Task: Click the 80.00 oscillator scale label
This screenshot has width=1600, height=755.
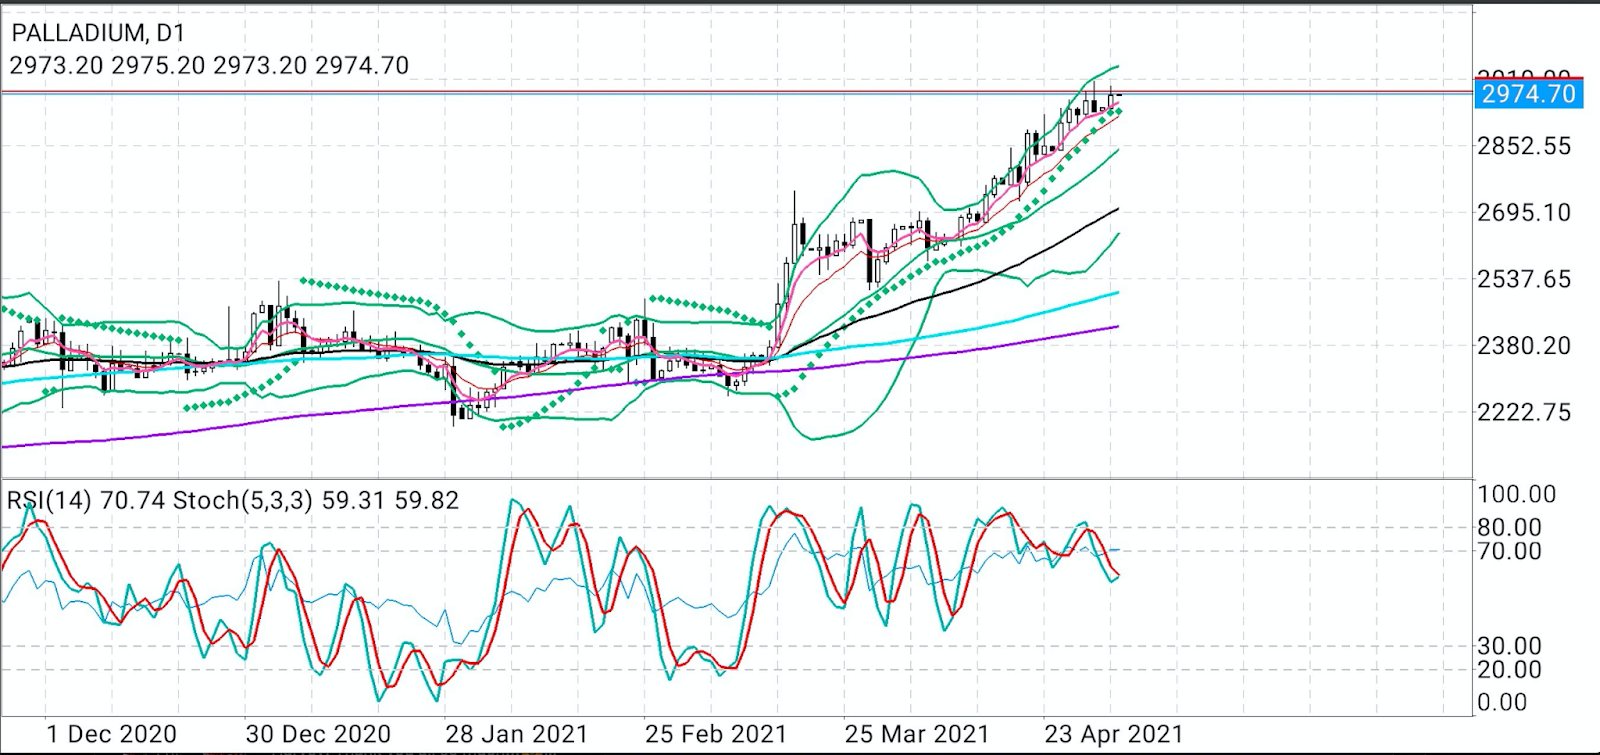Action: [x=1510, y=527]
